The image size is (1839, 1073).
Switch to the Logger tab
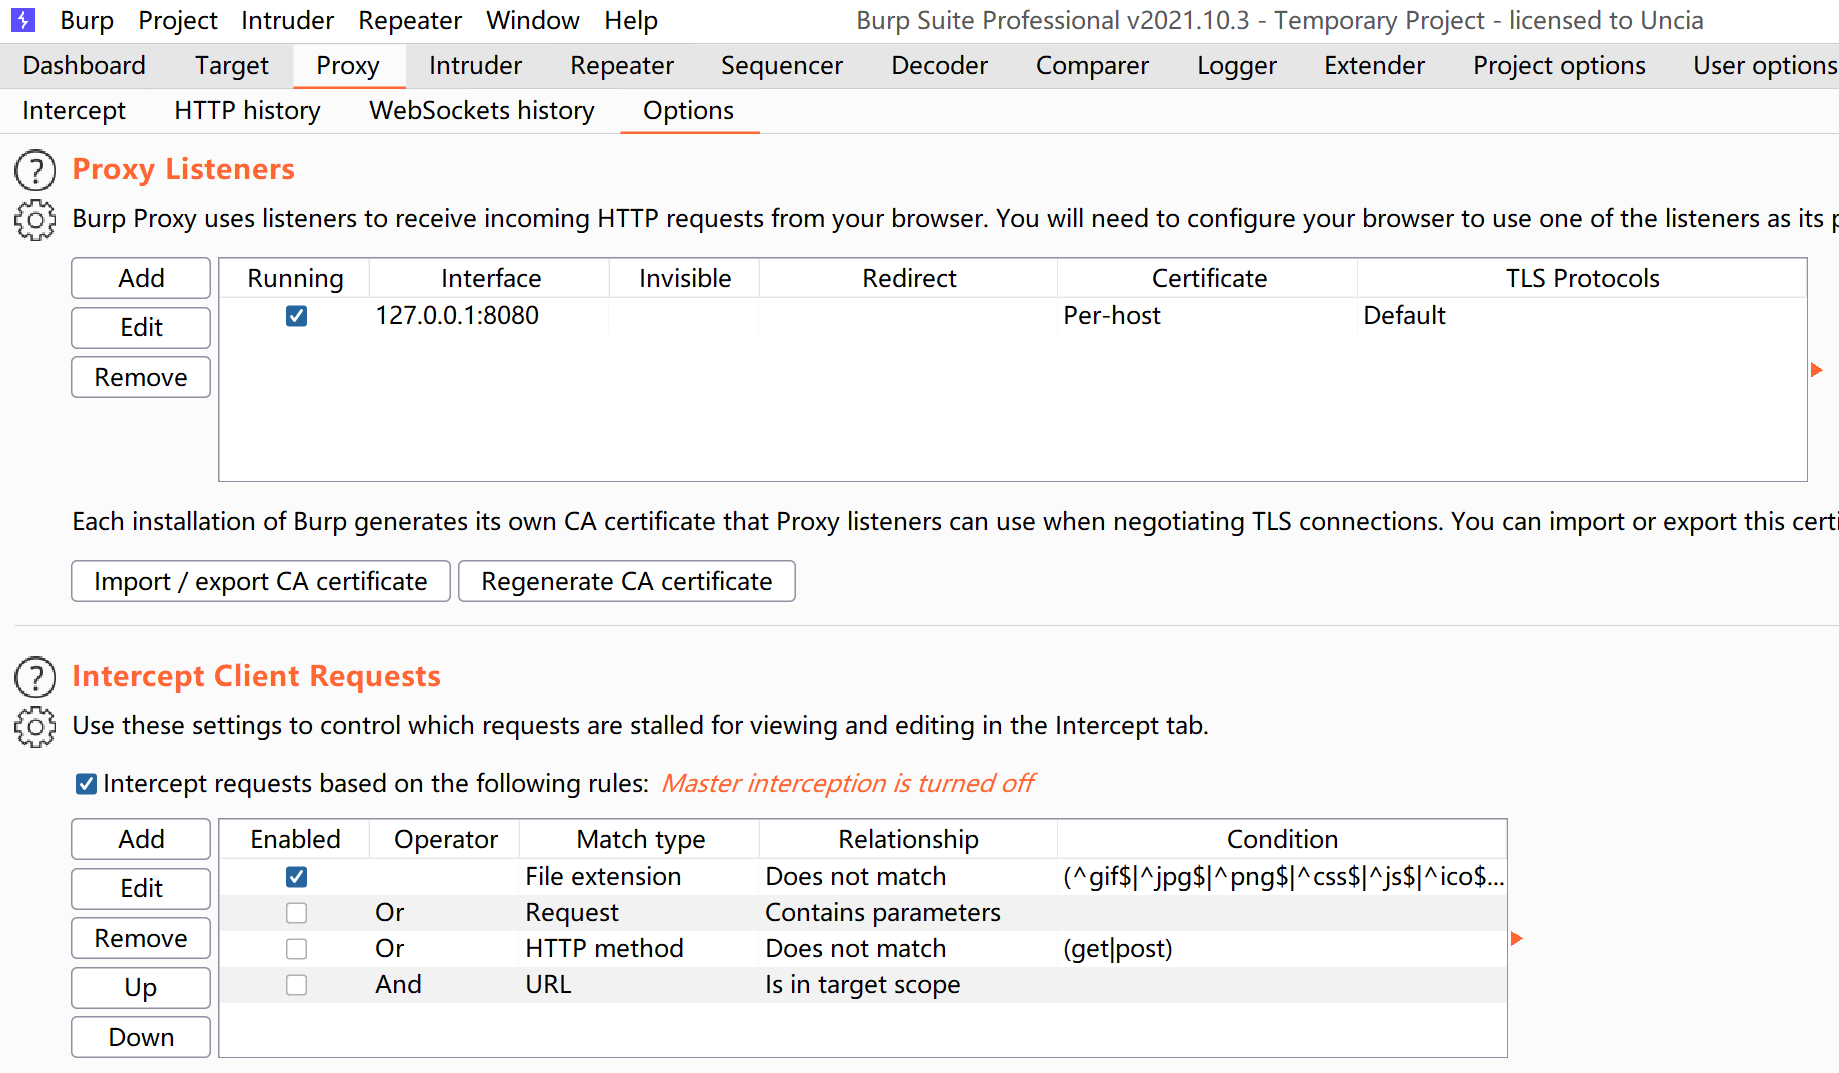[x=1237, y=66]
